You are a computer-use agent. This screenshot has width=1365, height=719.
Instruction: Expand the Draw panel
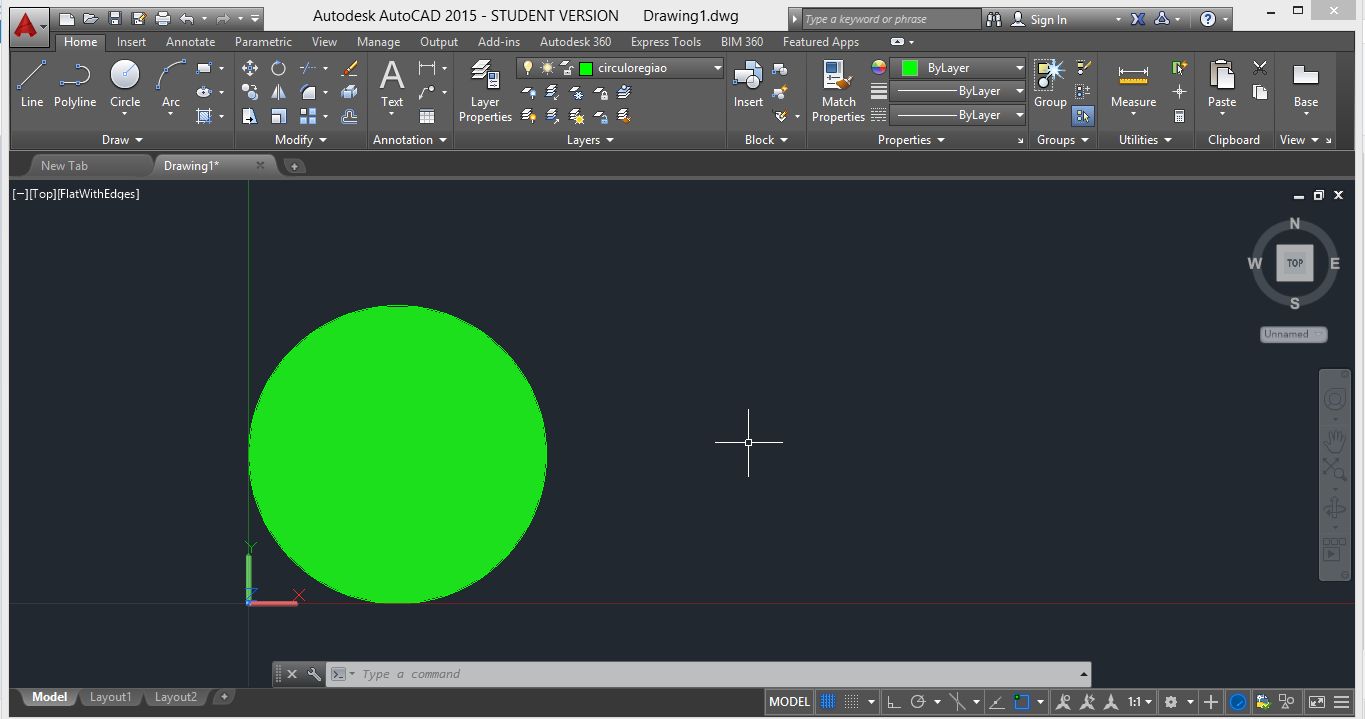(122, 140)
